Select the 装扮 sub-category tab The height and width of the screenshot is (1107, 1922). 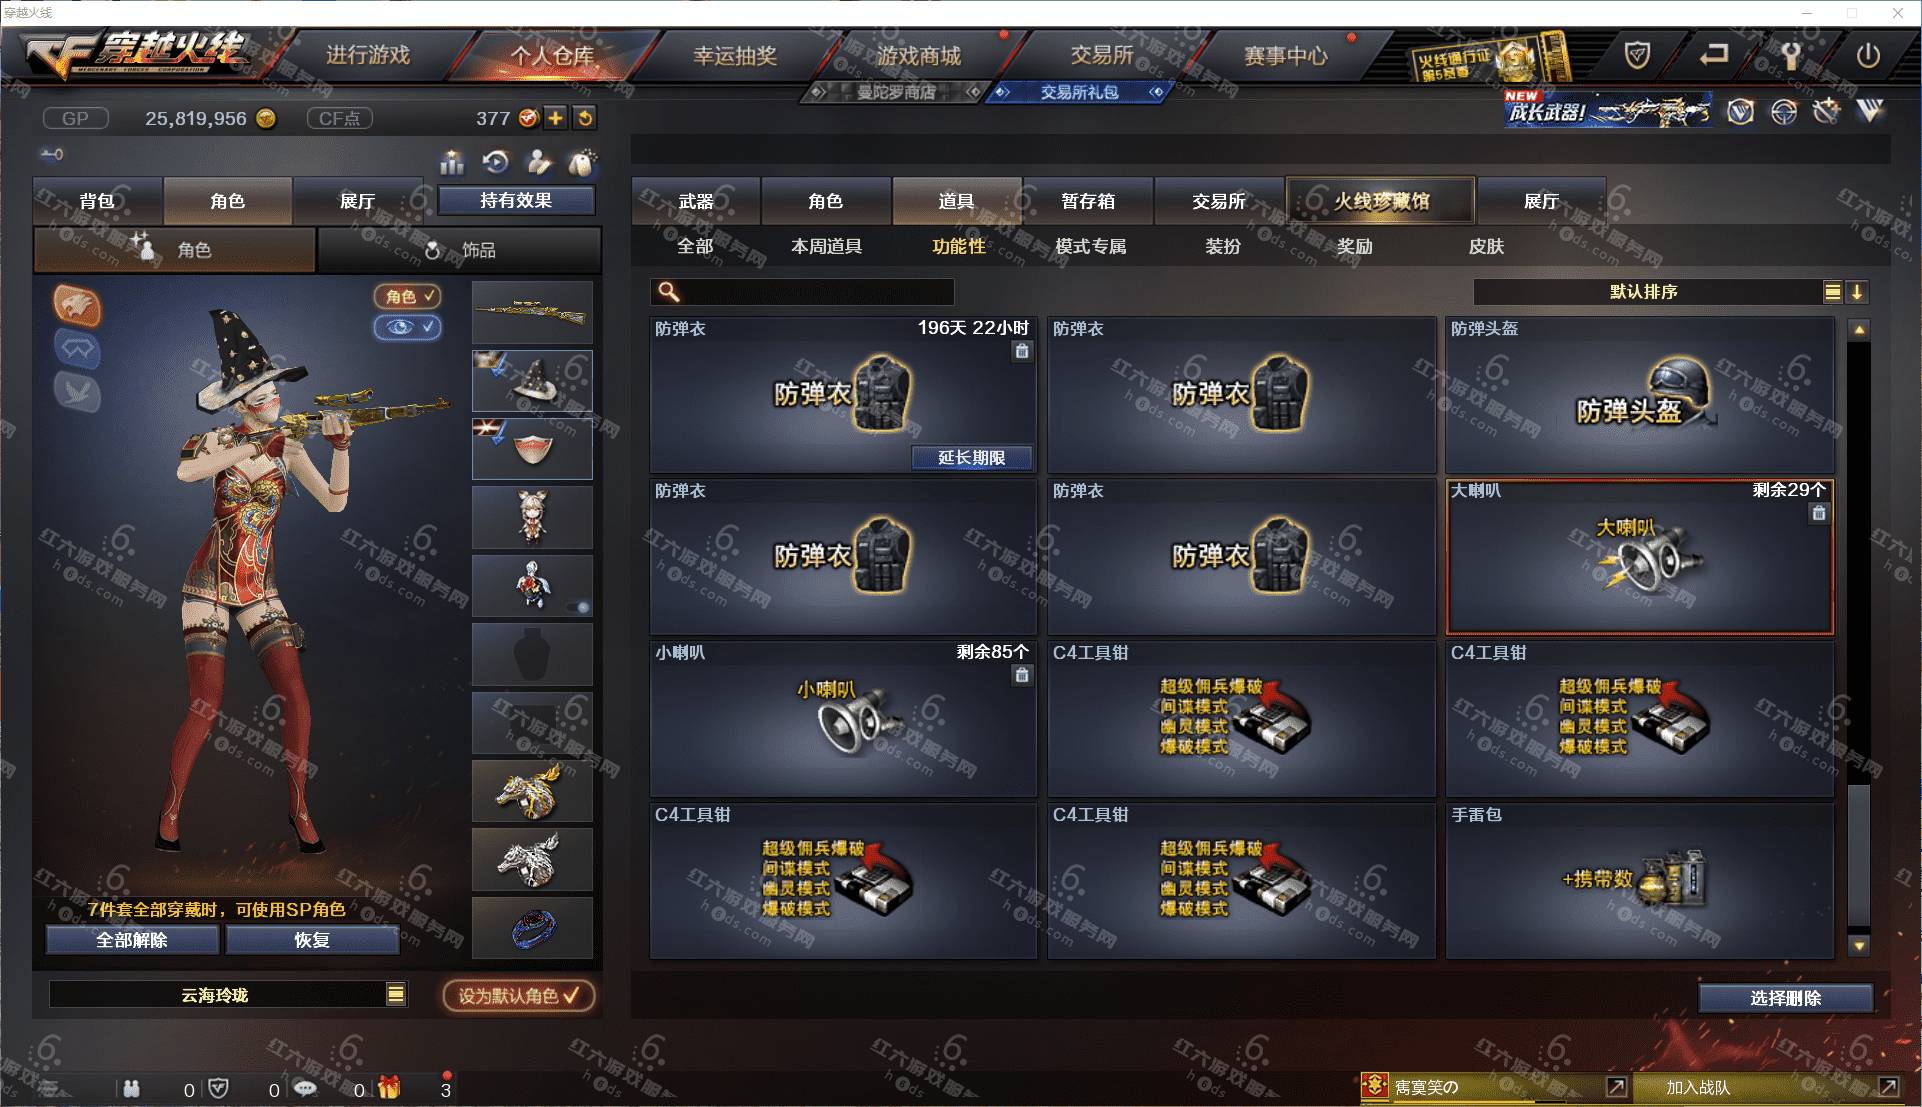1222,246
